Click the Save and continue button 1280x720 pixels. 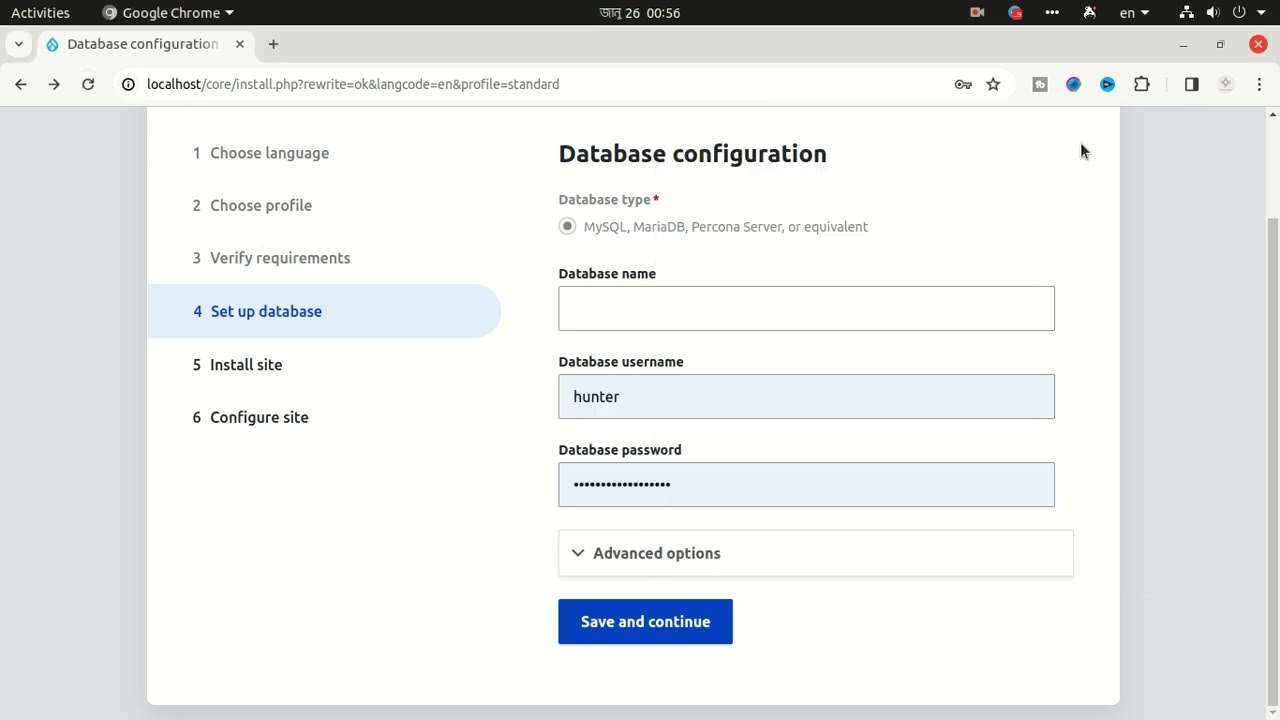(645, 622)
